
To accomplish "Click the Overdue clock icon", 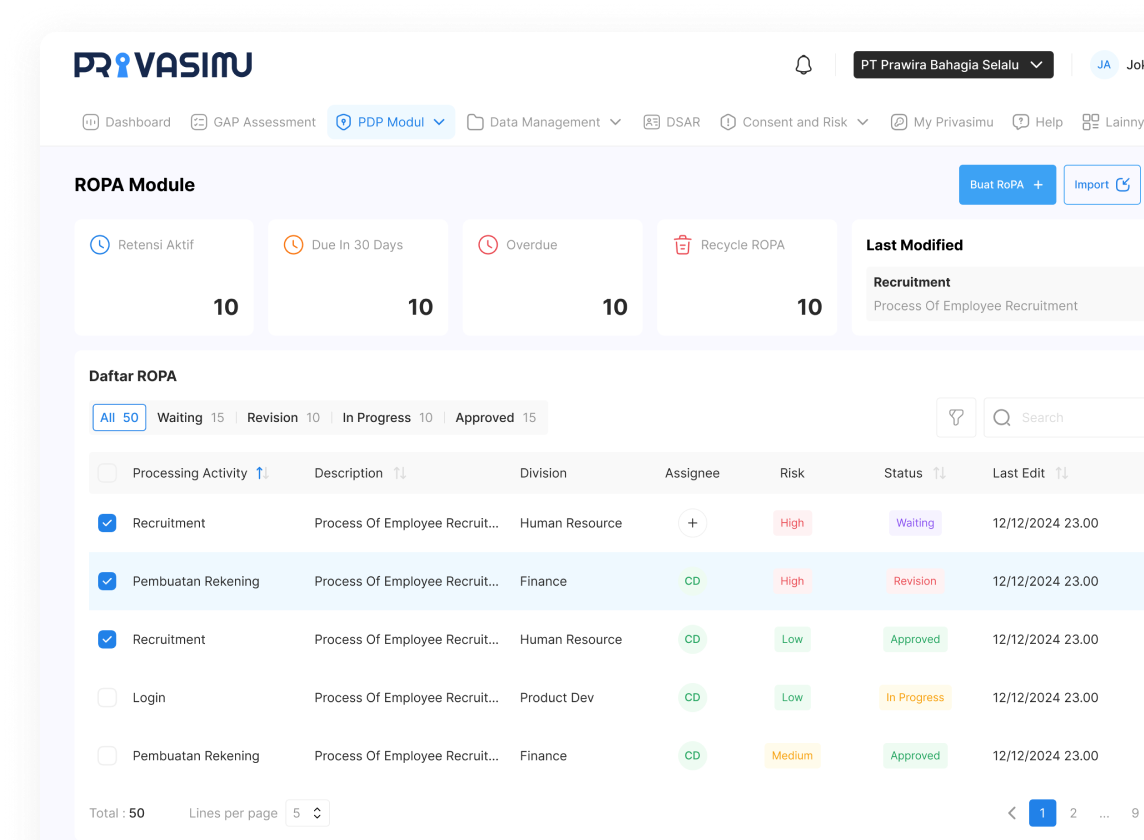I will (488, 244).
